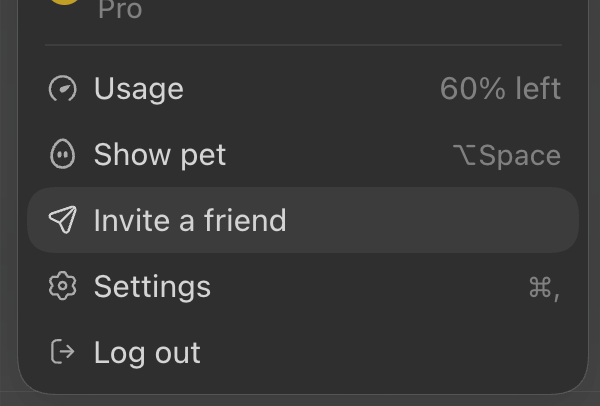Dismiss menu via dimmed area left of panel
Image resolution: width=600 pixels, height=406 pixels.
click(8, 191)
